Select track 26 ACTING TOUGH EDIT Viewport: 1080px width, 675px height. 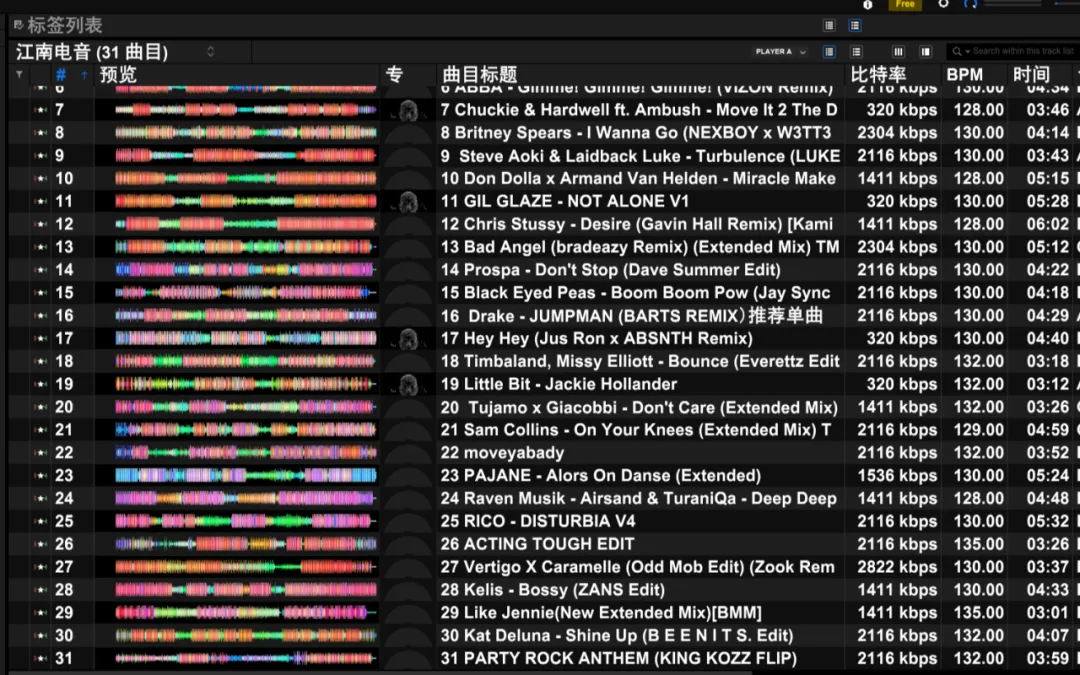click(537, 544)
